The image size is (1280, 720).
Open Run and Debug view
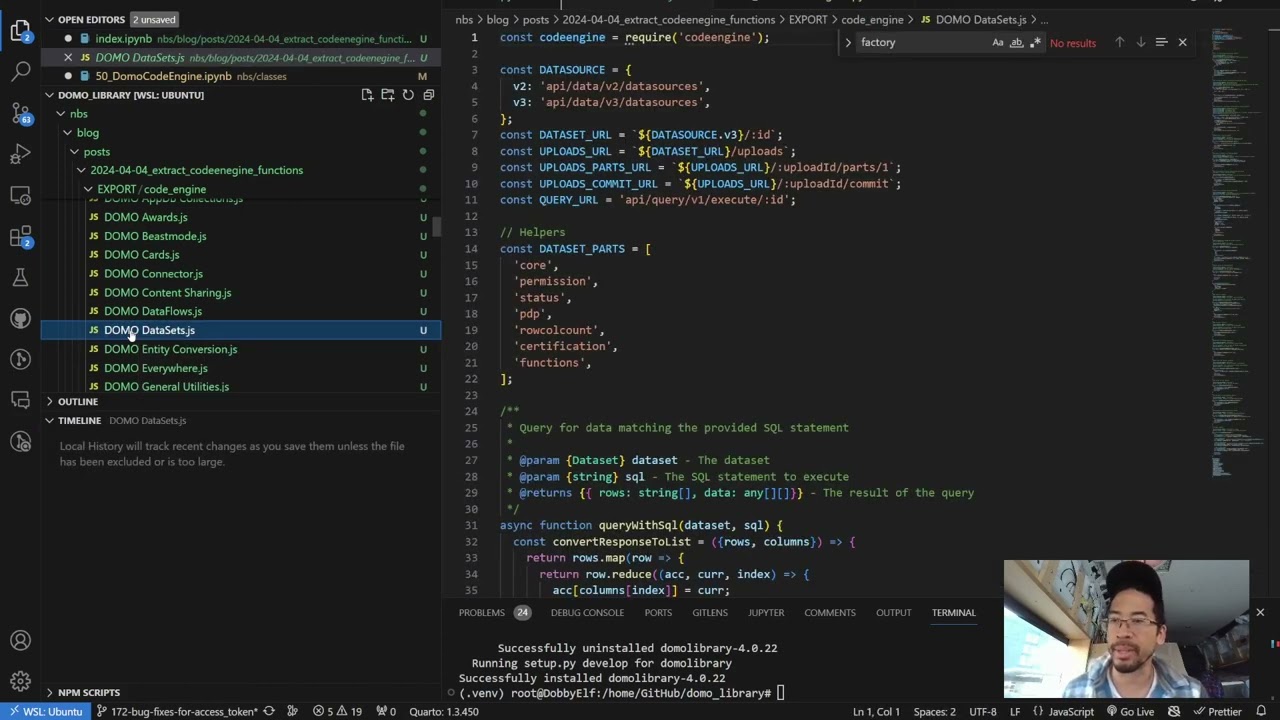coord(20,154)
